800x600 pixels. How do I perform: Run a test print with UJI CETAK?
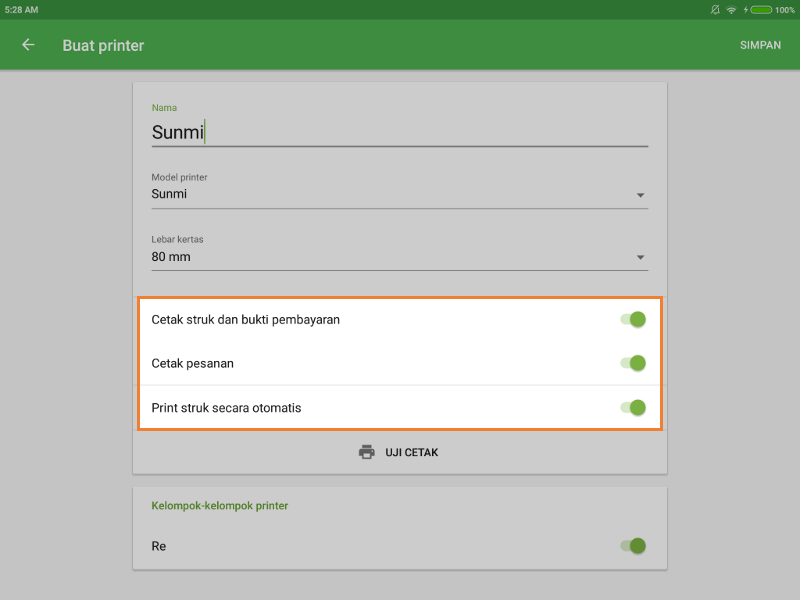411,452
